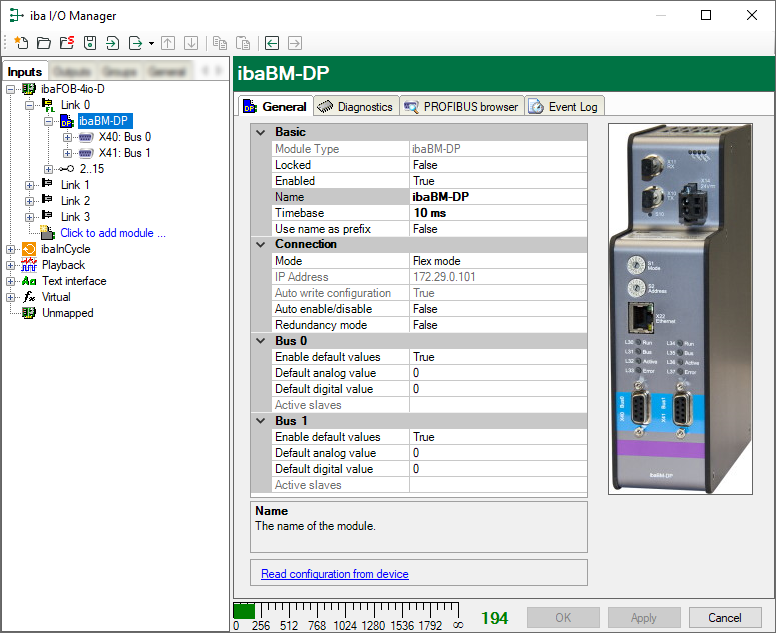Click Read configuration from device link

(x=334, y=574)
